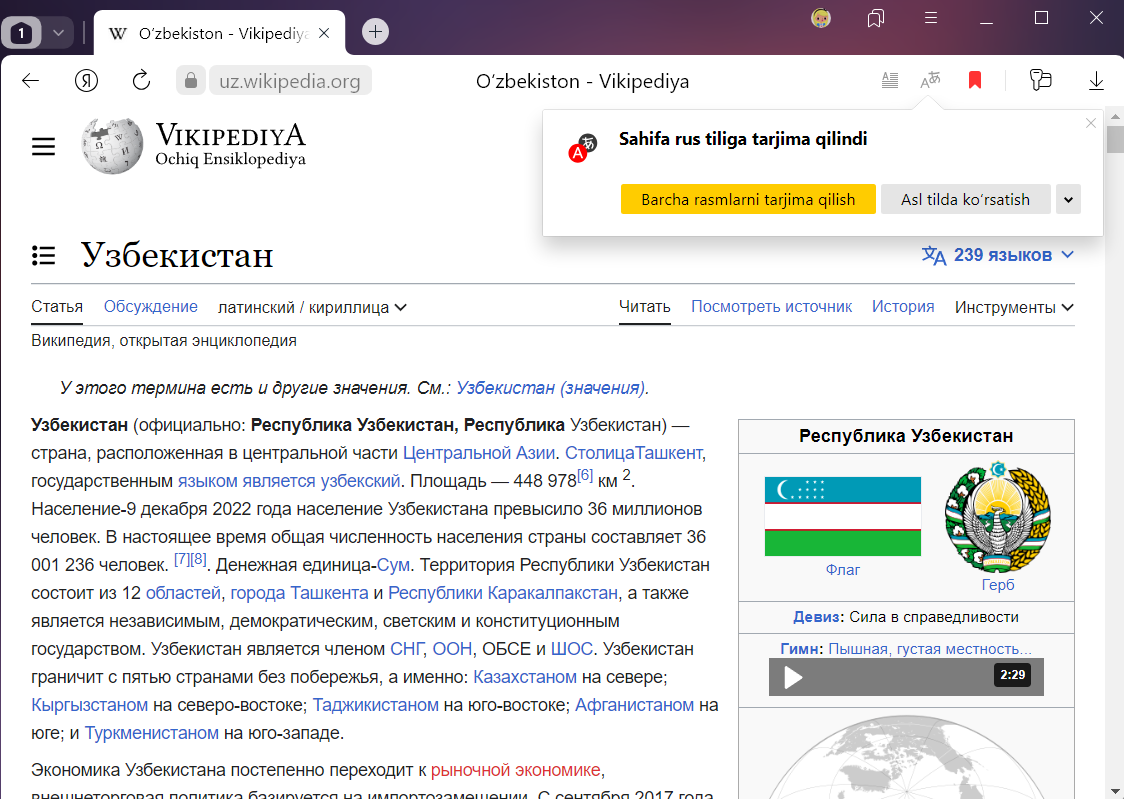
Task: Open a new tab with plus button
Action: (375, 31)
